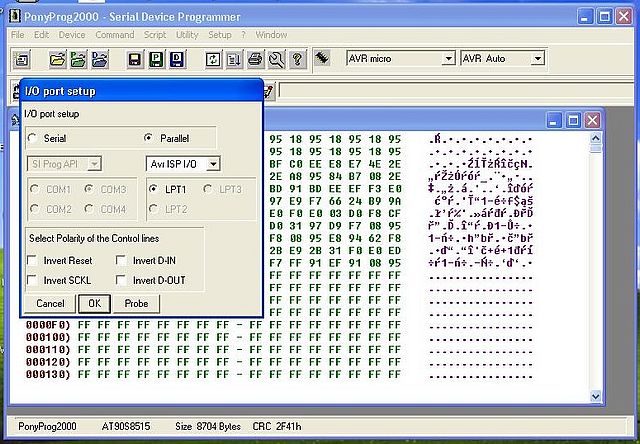This screenshot has height=444, width=640.
Task: Open setup via the wrench icon
Action: tap(277, 60)
